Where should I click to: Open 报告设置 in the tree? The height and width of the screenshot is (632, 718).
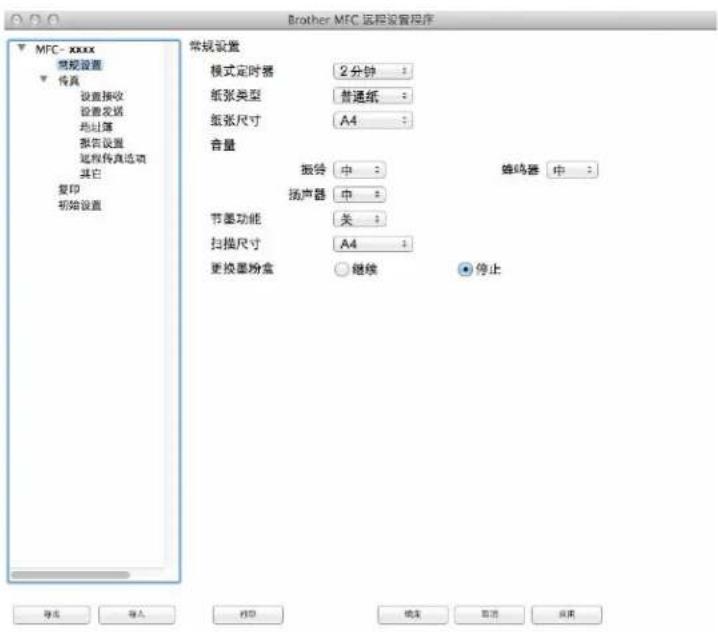(102, 143)
